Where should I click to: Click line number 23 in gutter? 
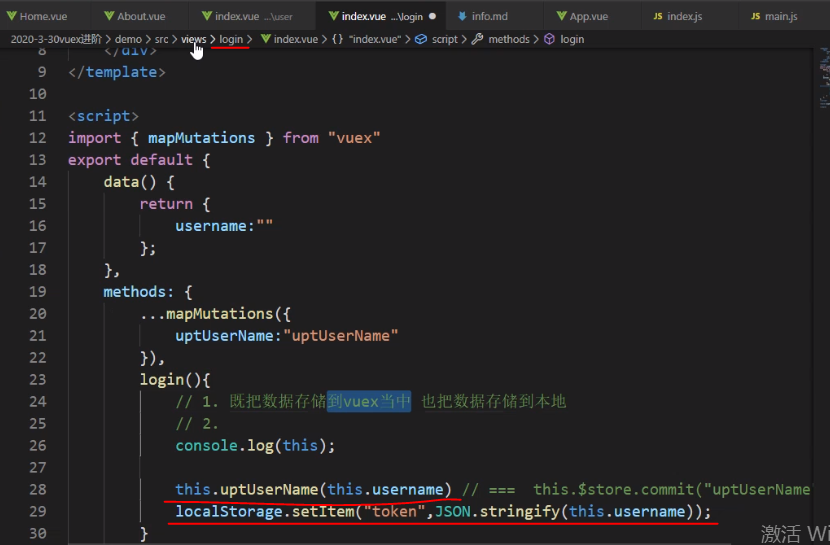38,379
